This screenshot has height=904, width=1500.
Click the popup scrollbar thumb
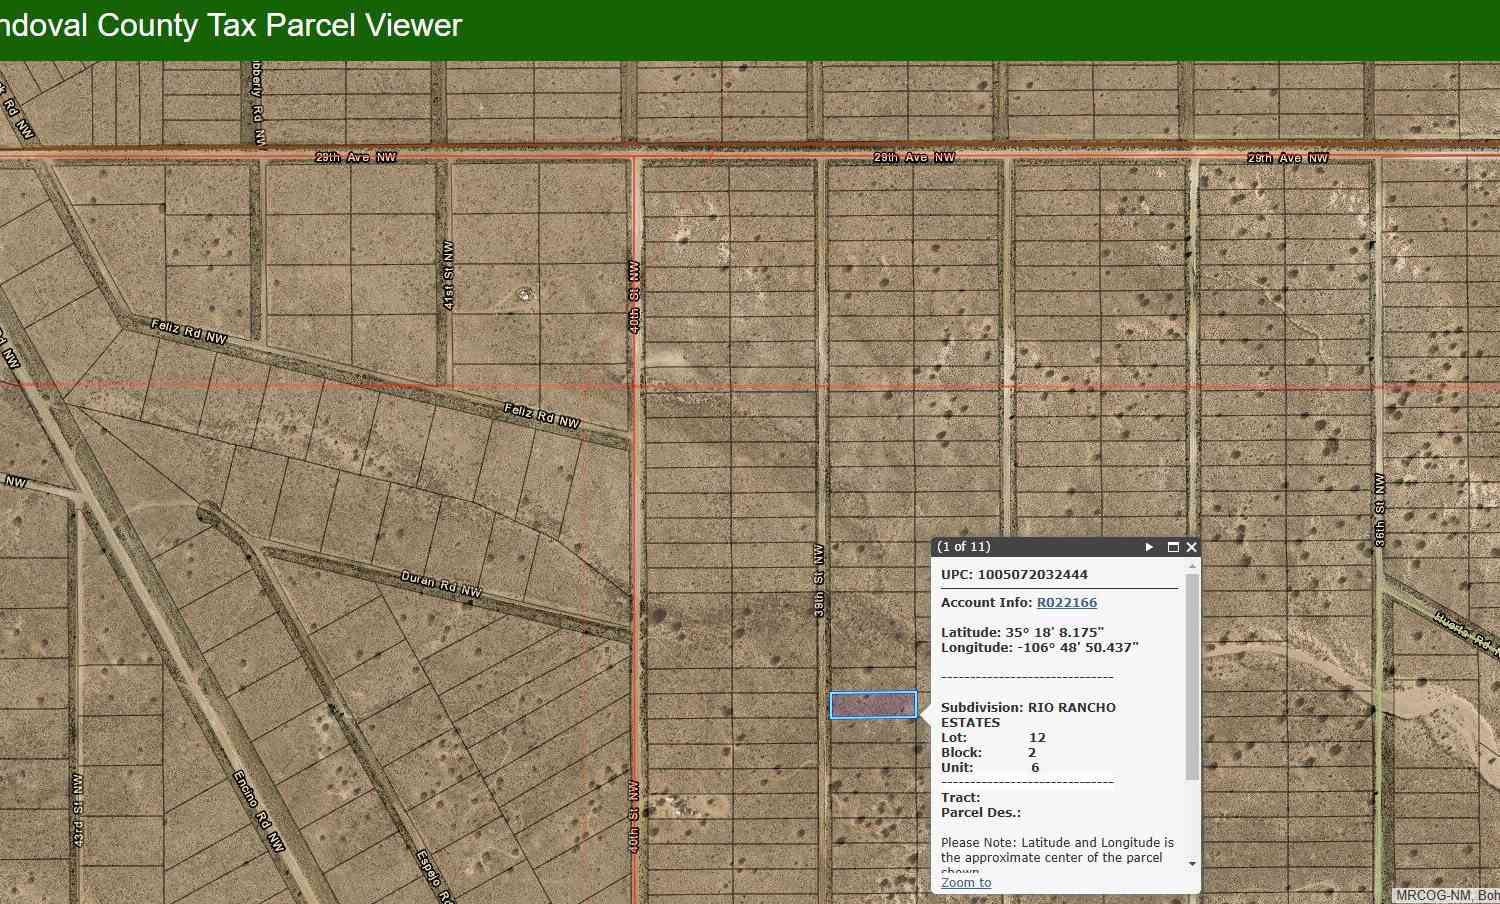[1192, 676]
